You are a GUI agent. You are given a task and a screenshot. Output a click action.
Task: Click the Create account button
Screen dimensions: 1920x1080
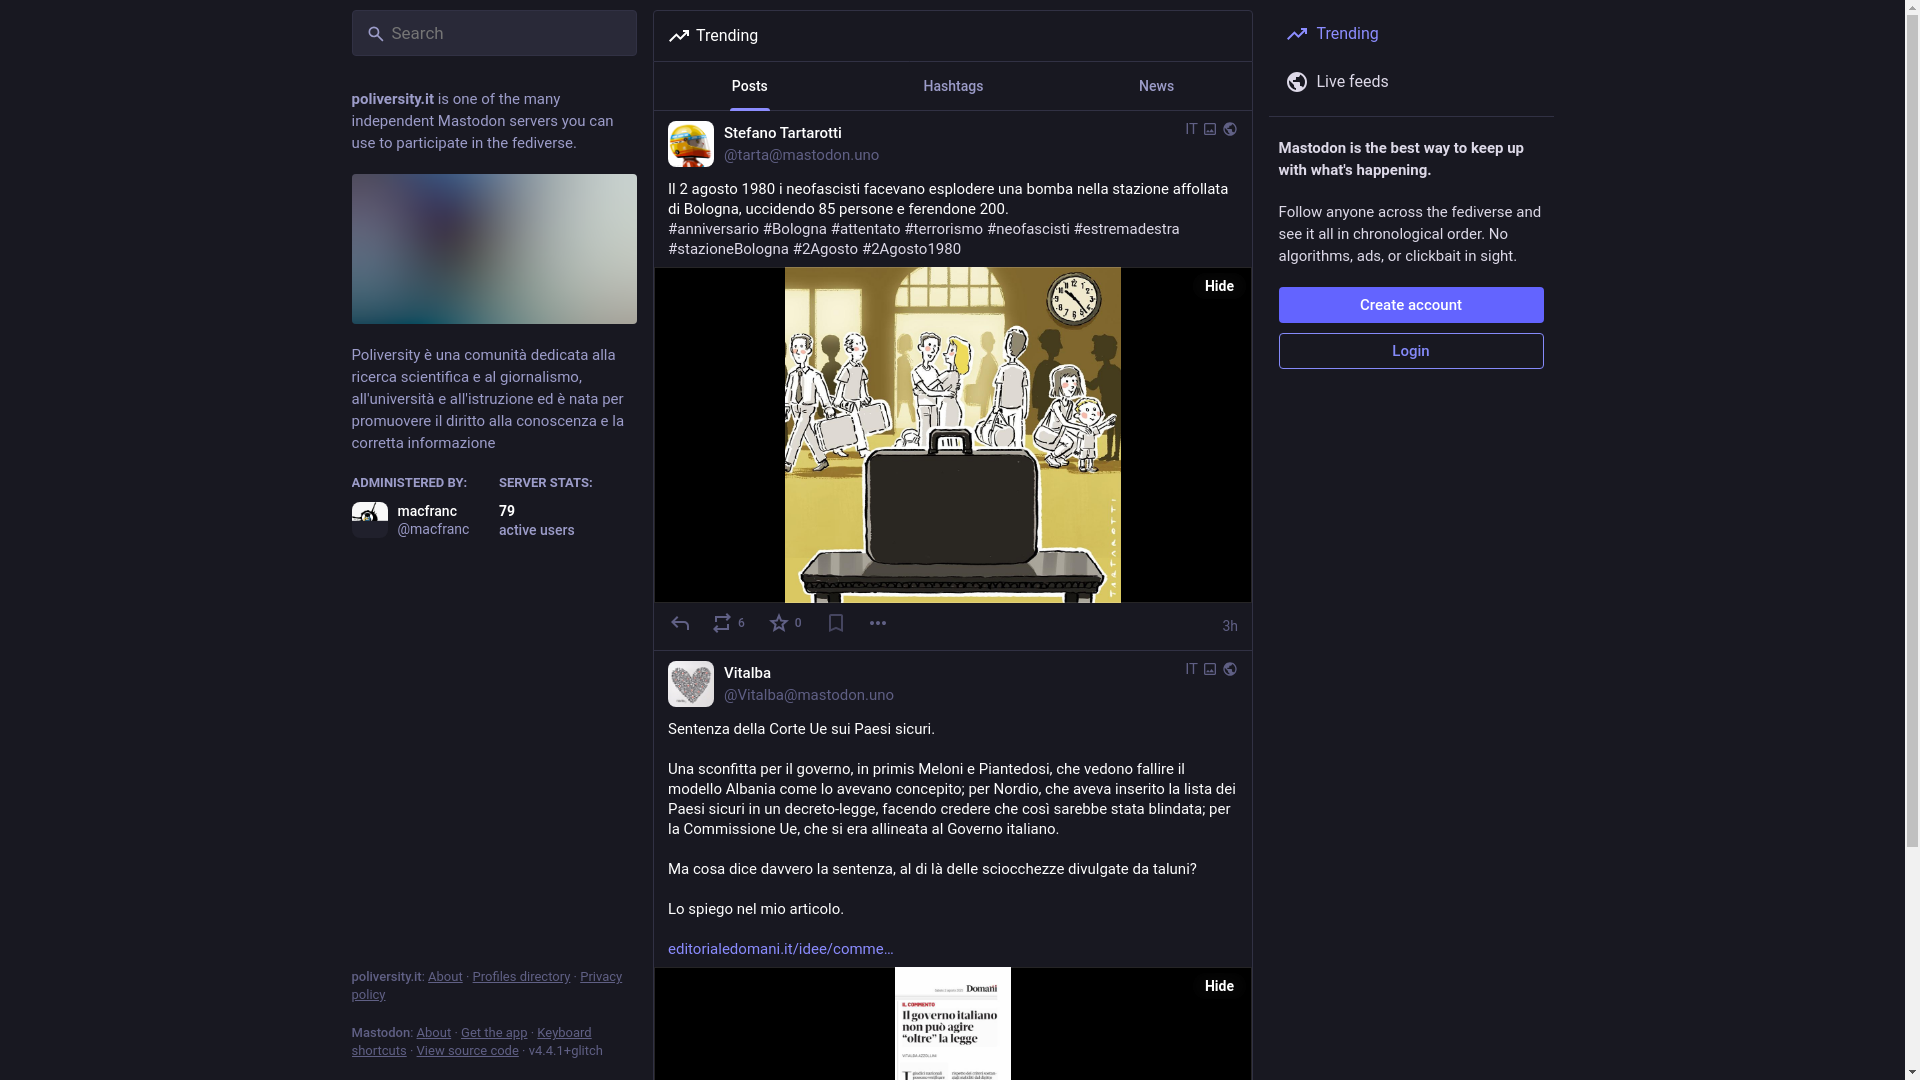pyautogui.click(x=1411, y=305)
